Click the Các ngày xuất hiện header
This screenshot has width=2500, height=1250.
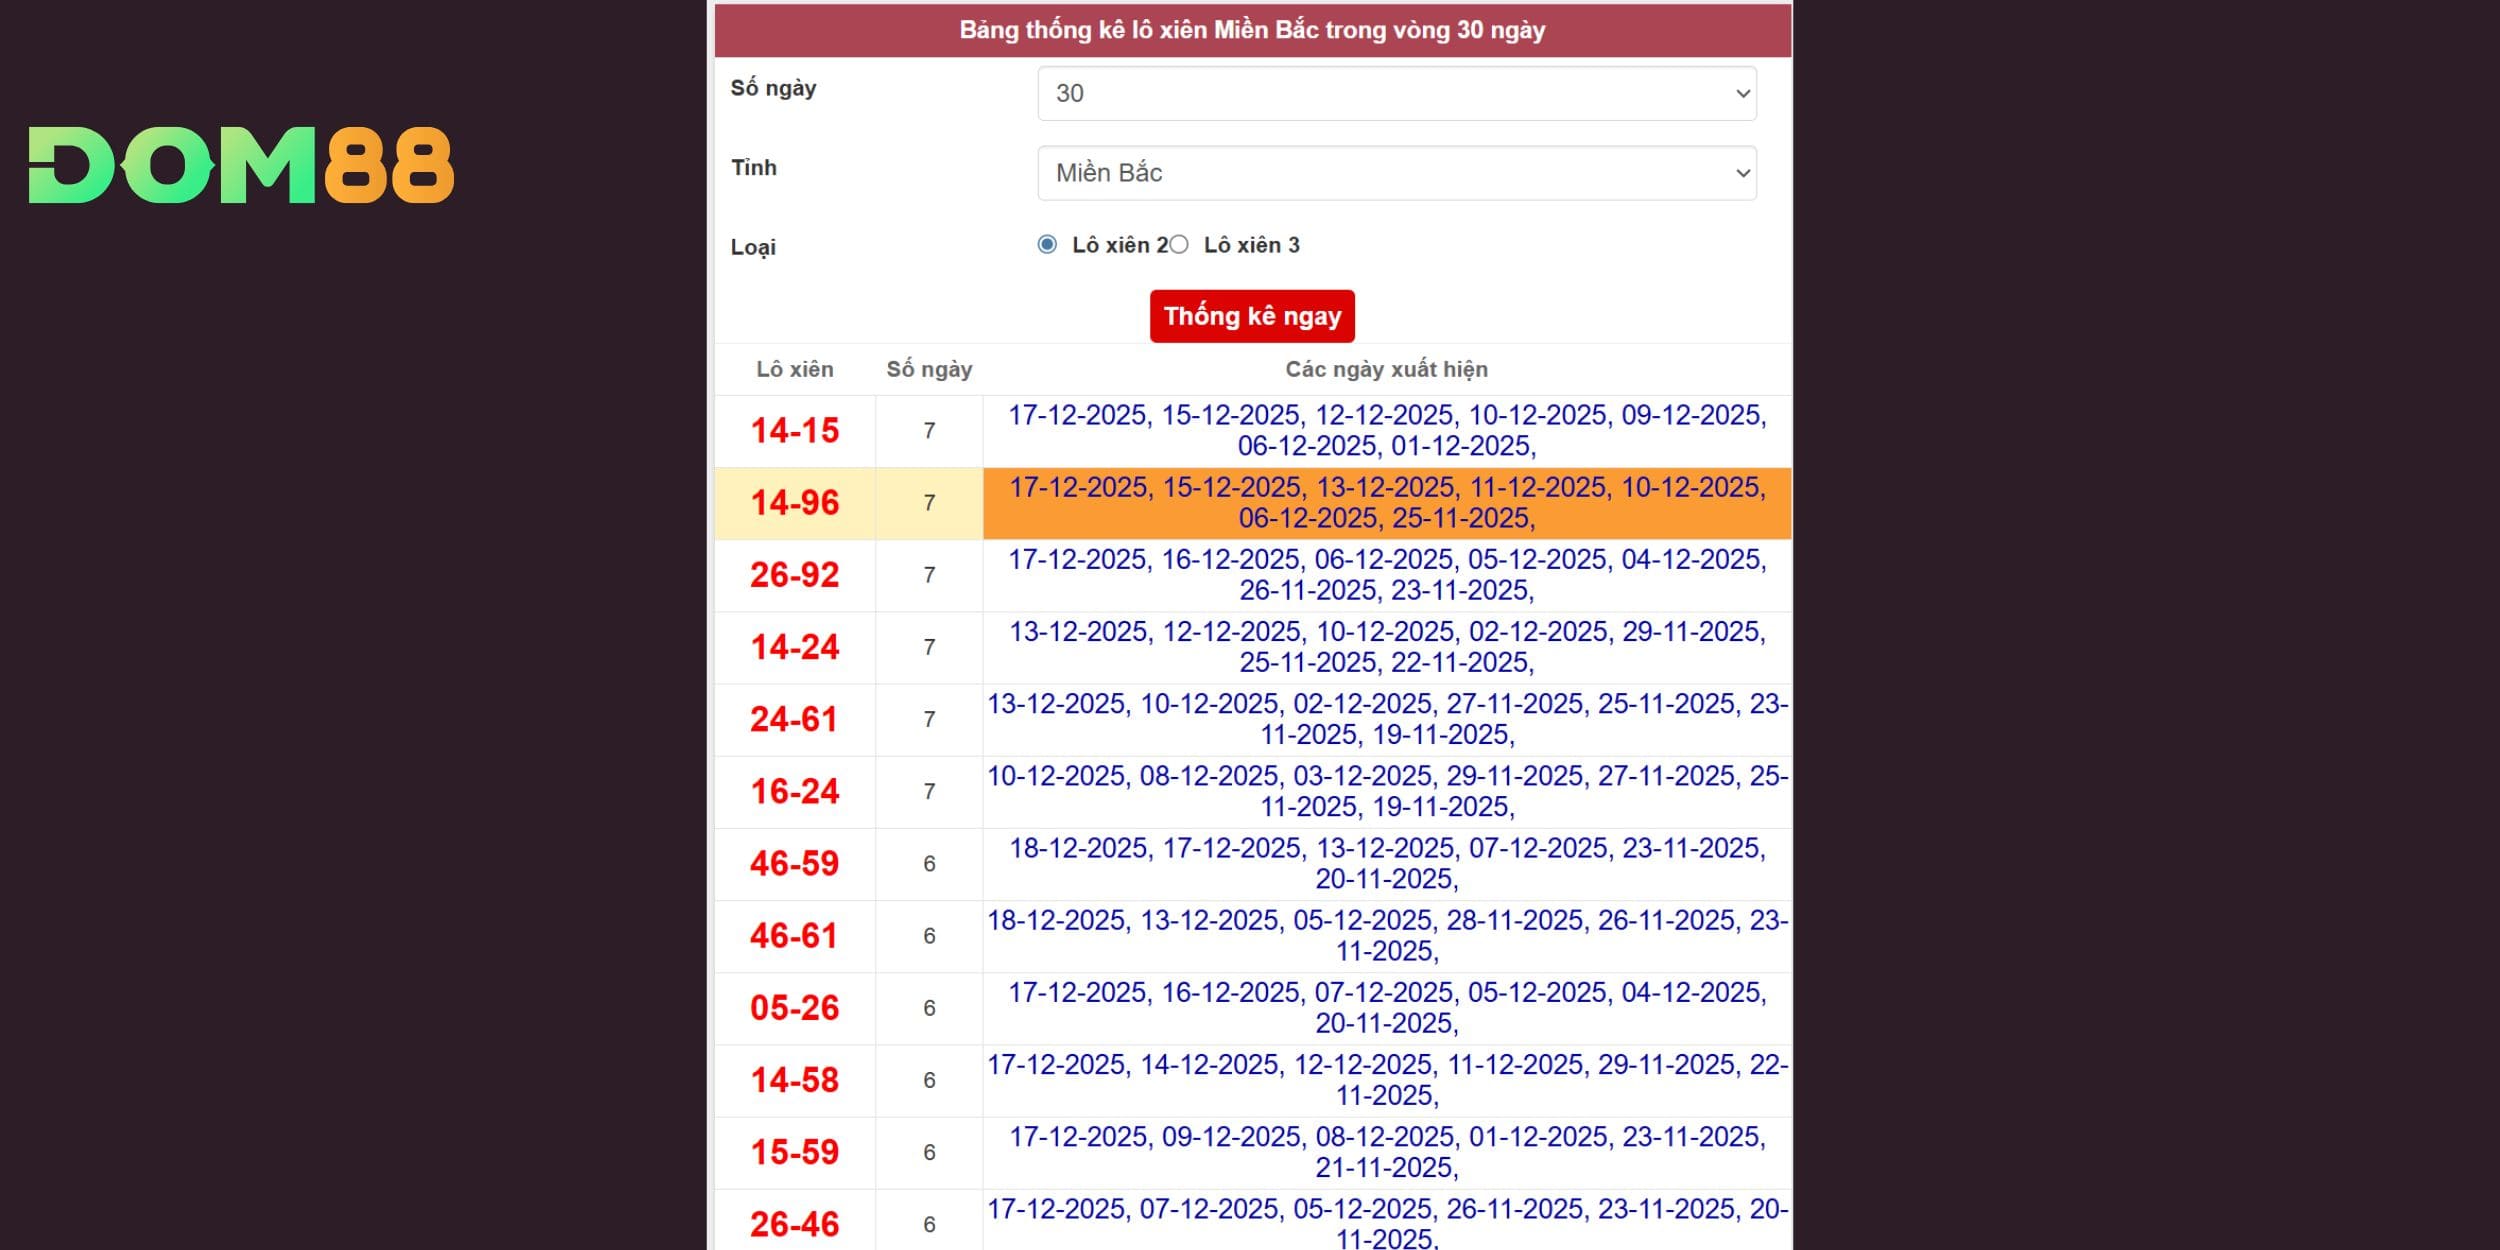click(1386, 369)
